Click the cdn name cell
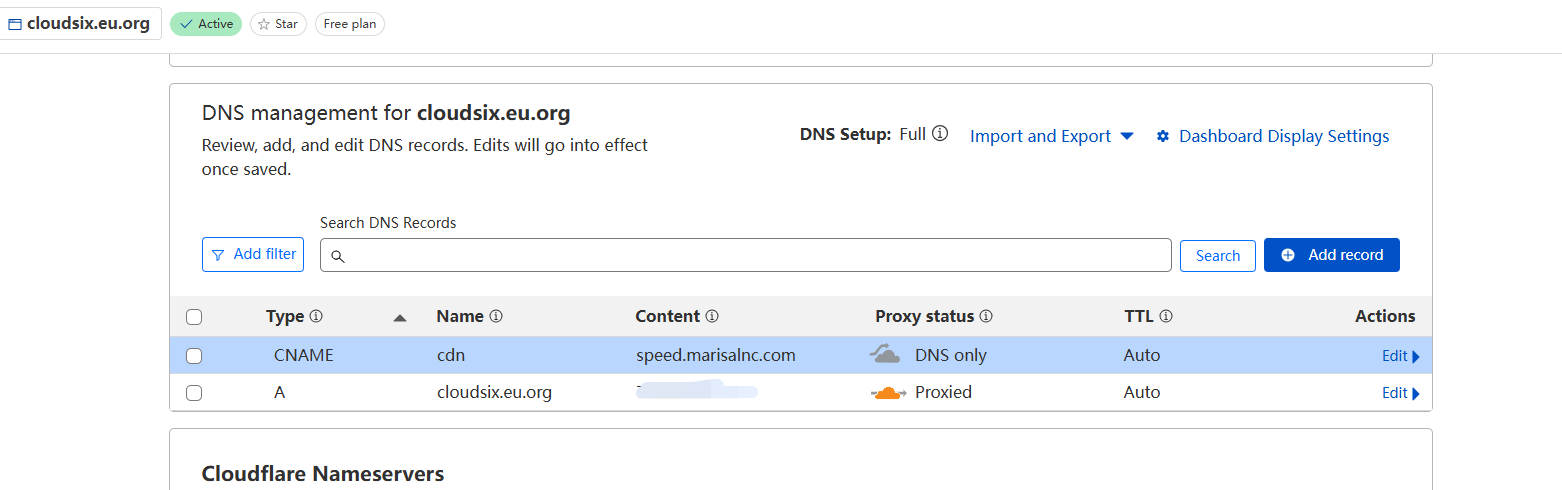The image size is (1562, 490). tap(451, 355)
